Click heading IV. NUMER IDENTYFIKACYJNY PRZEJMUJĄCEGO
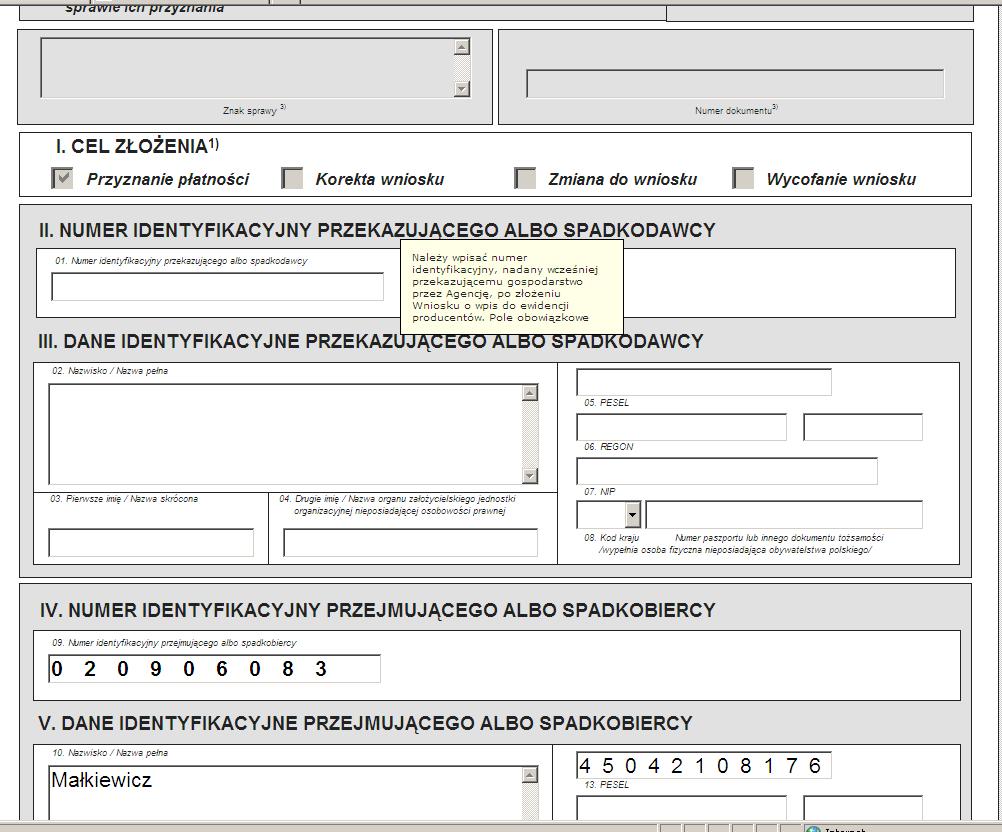Viewport: 1002px width, 832px height. point(377,610)
